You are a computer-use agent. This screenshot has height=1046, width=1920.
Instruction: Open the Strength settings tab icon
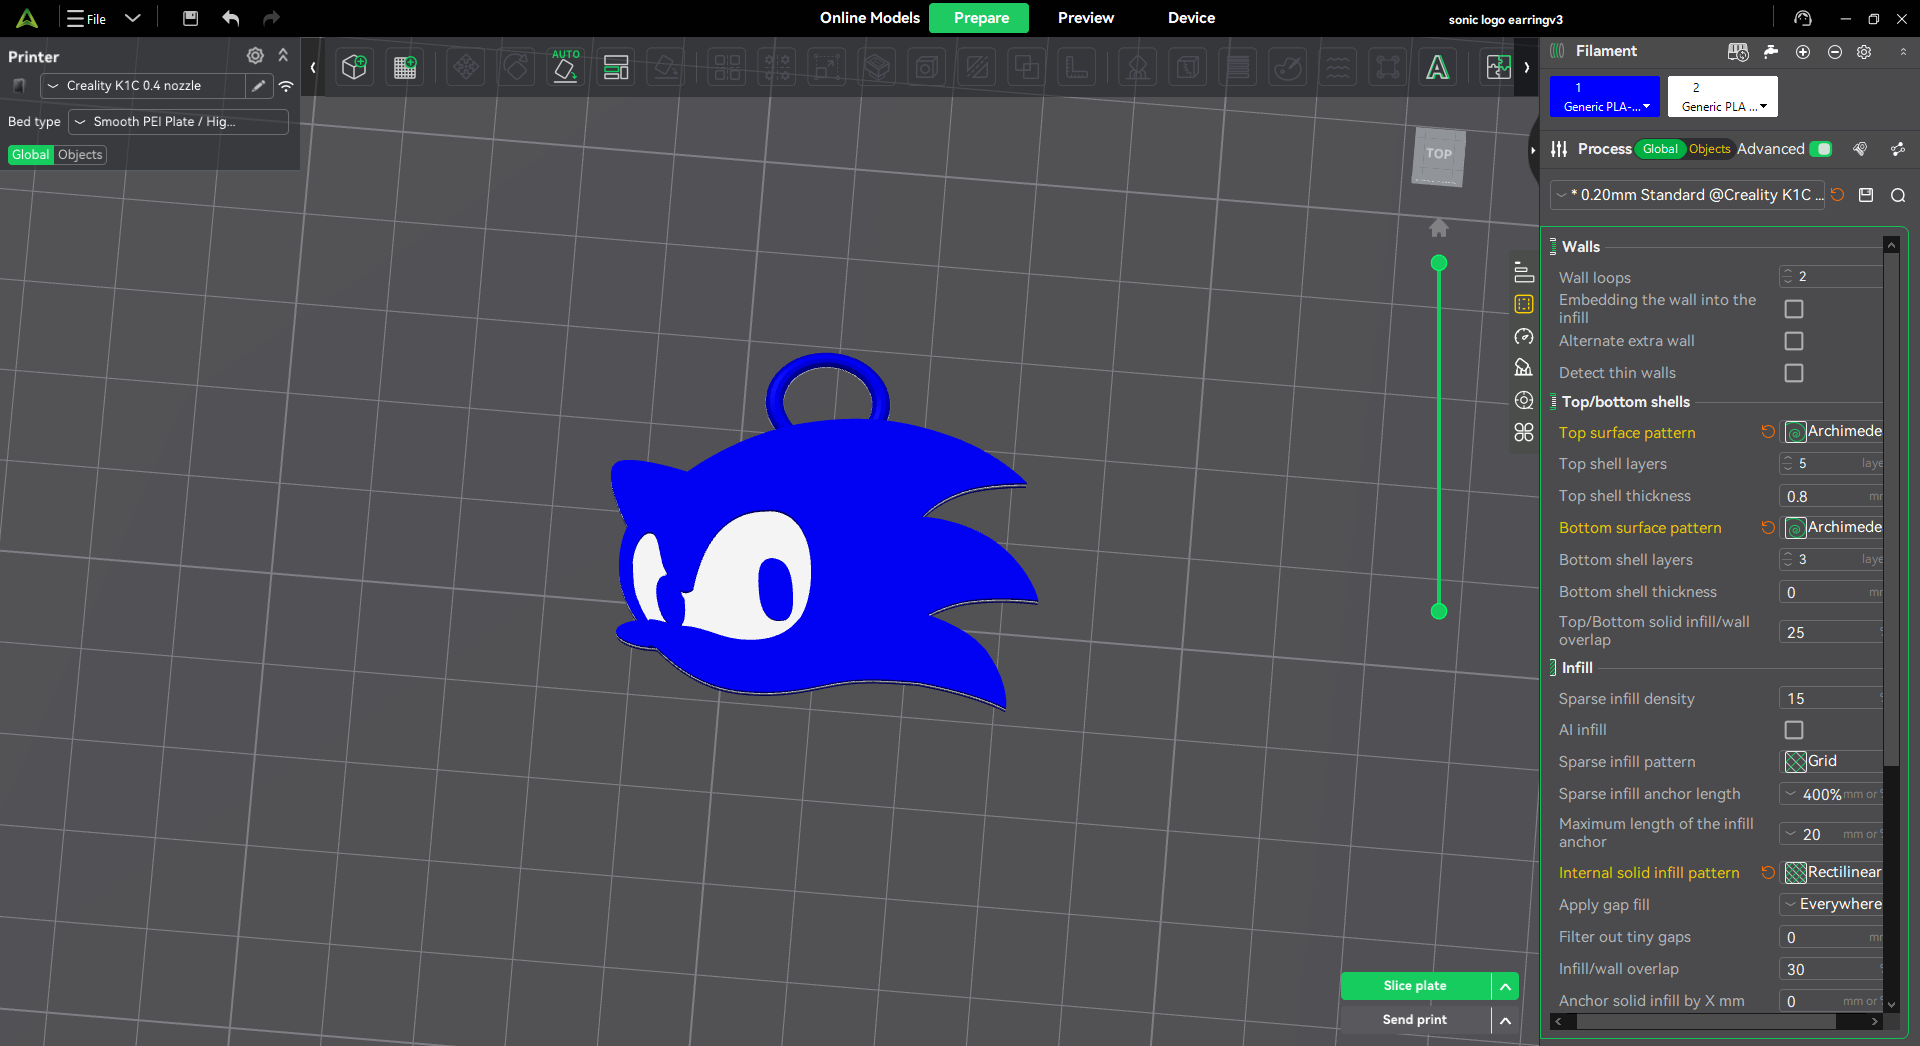coord(1524,304)
